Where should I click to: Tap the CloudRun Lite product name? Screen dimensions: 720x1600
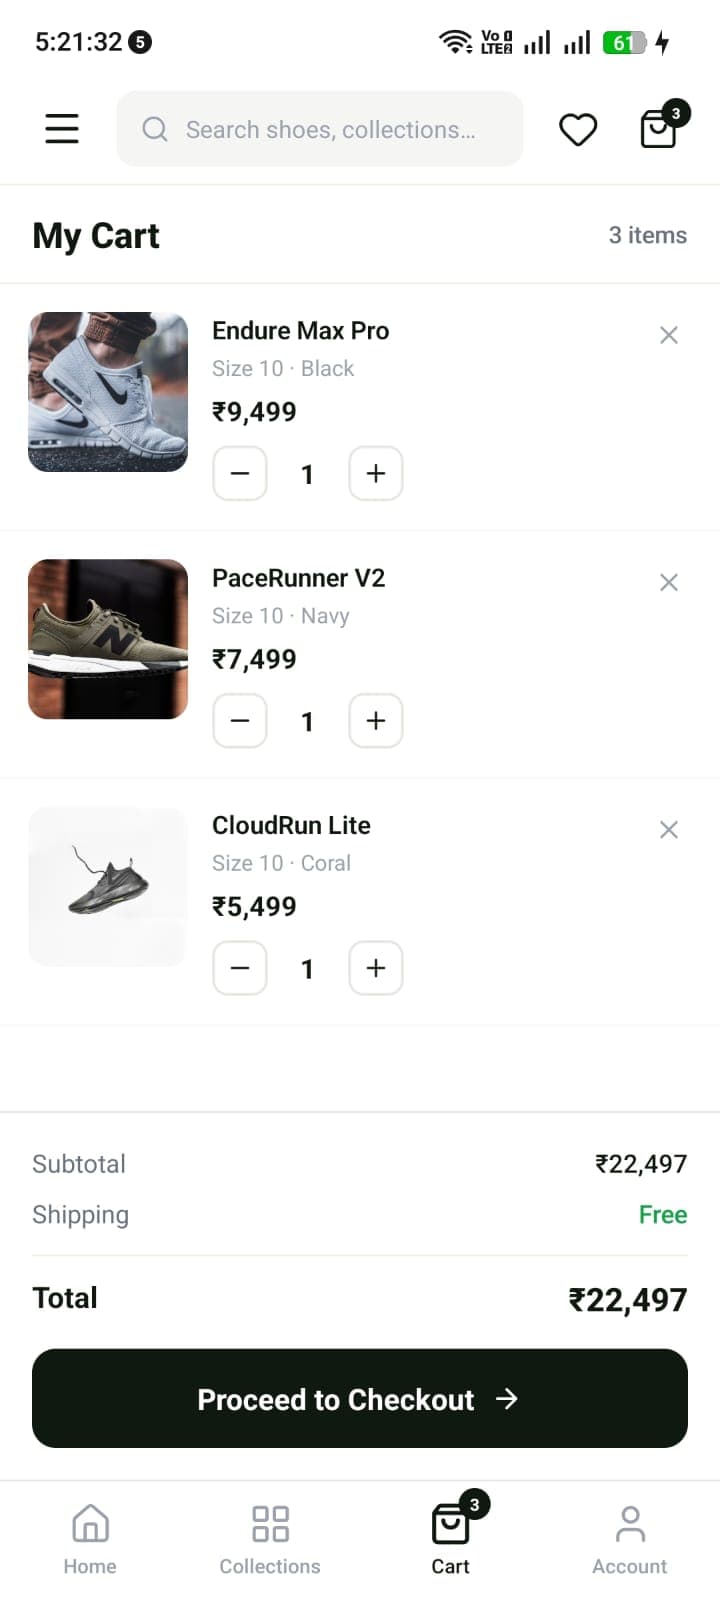(291, 825)
